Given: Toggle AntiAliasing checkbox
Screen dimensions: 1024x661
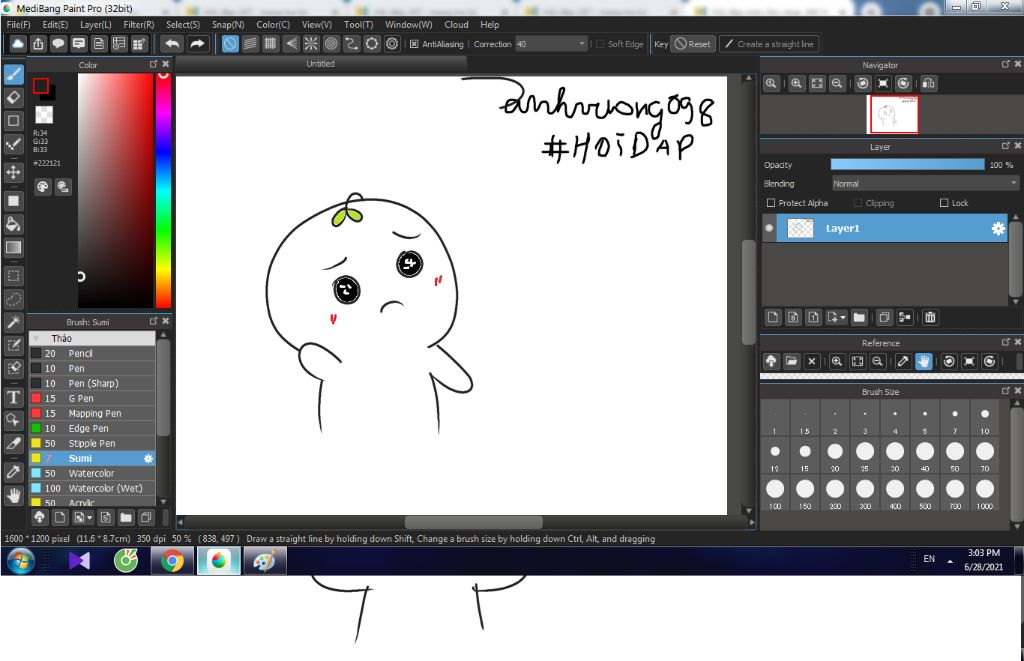Looking at the screenshot, I should click(414, 44).
